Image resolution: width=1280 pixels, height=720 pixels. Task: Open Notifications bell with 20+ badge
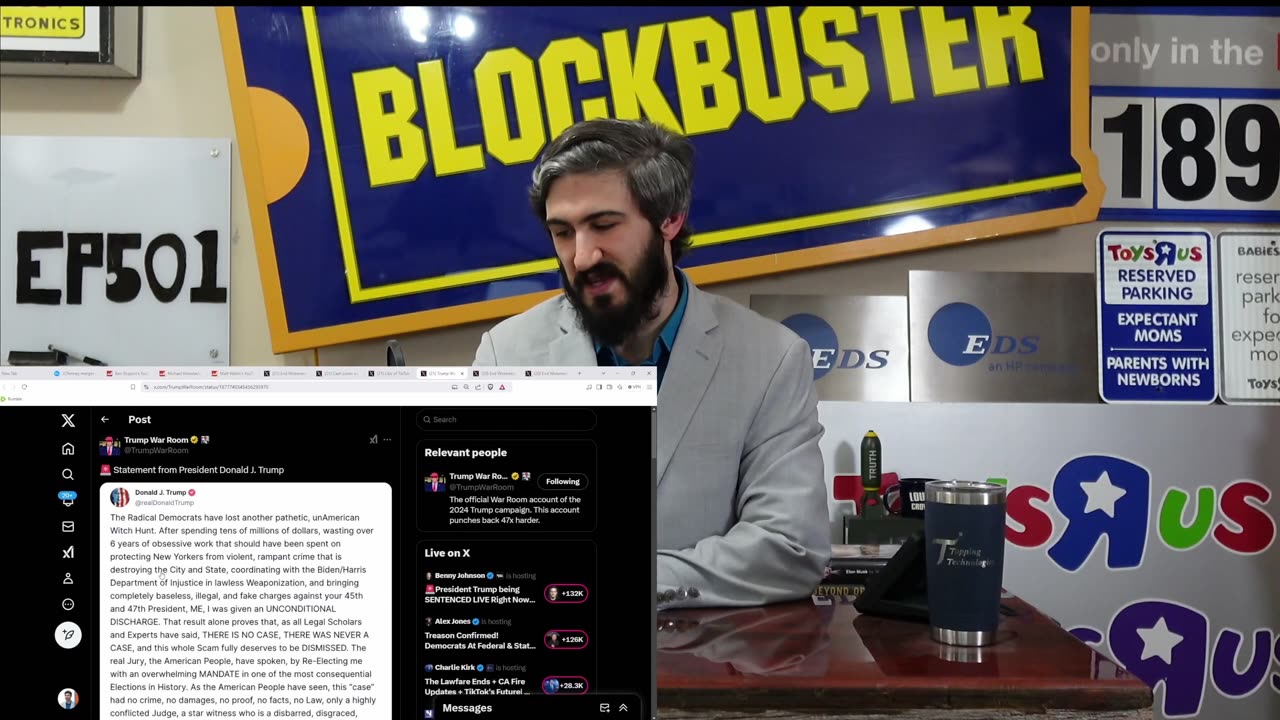[x=68, y=500]
